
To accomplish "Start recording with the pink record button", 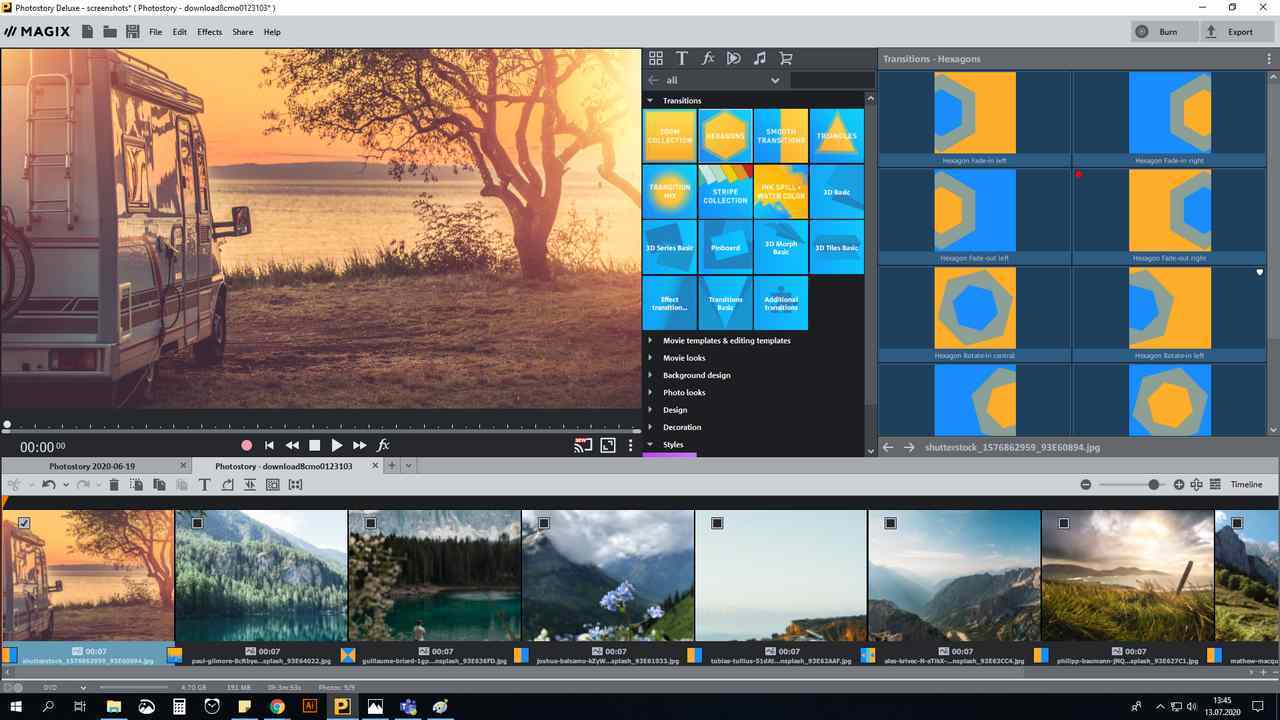I will [x=246, y=445].
